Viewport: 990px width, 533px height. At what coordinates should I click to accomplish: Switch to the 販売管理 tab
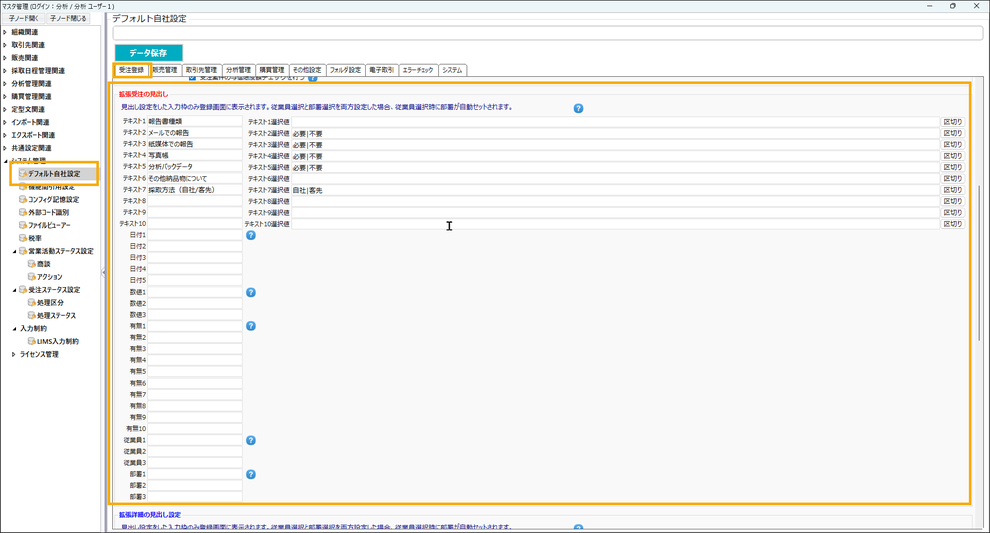pos(165,70)
